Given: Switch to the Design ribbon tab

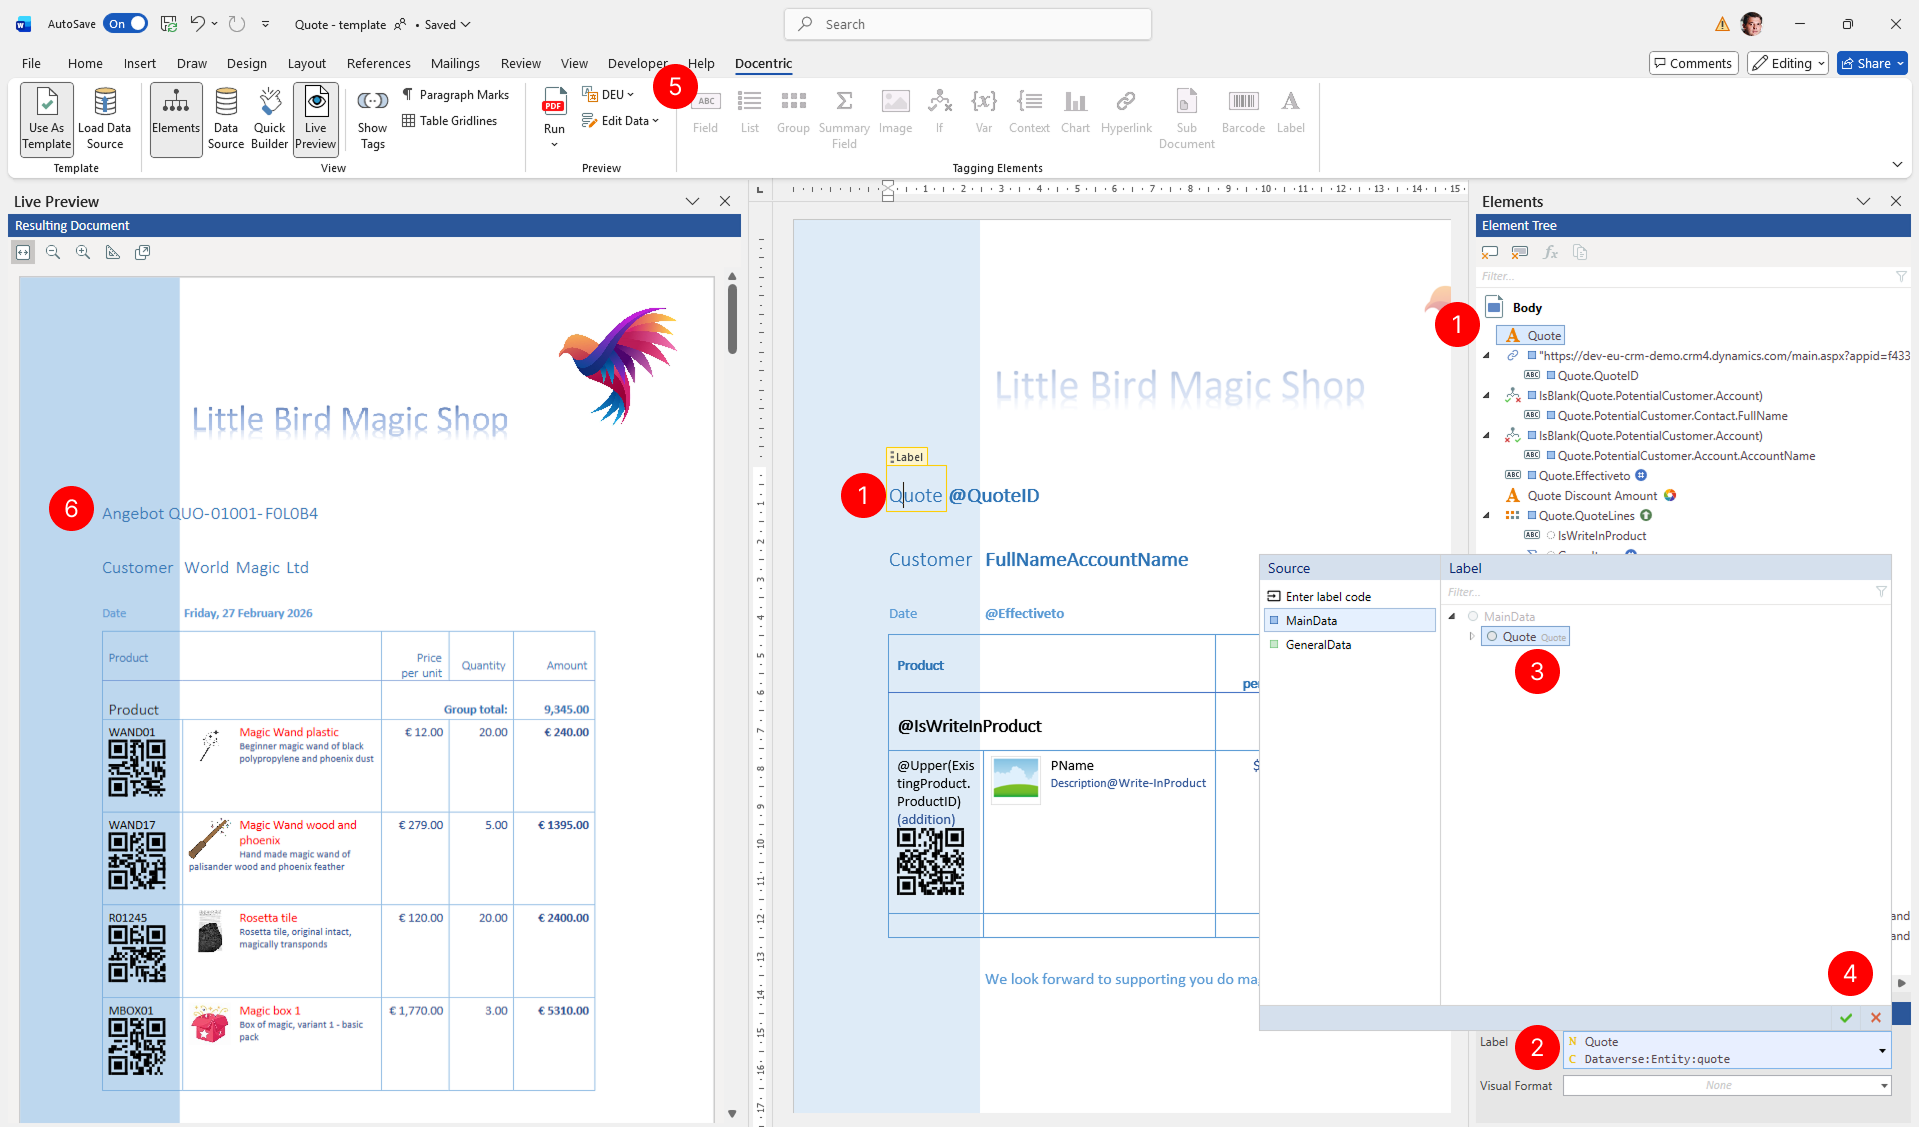Looking at the screenshot, I should click(246, 63).
